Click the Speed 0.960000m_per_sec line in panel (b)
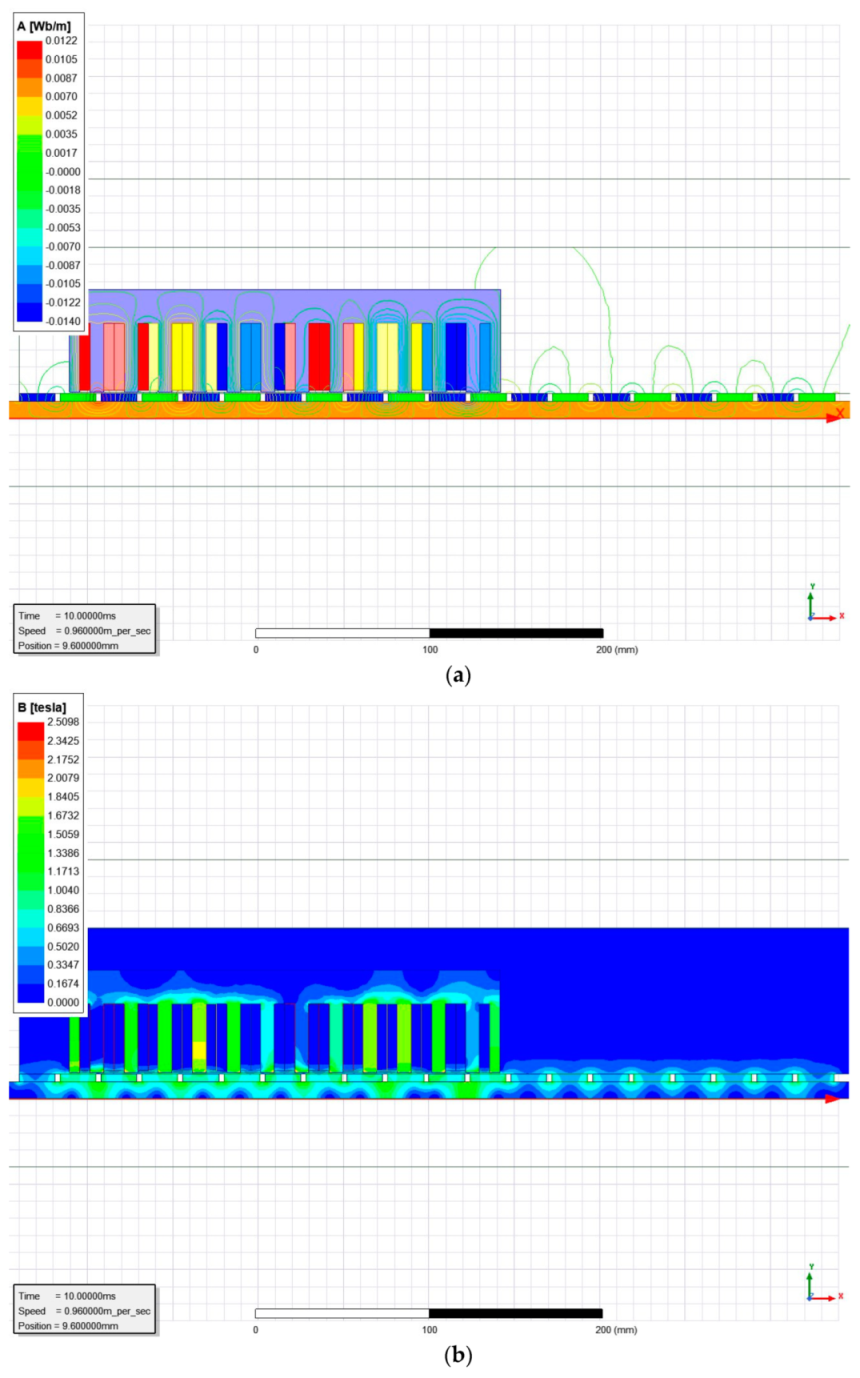The width and height of the screenshot is (860, 1378). coord(84,1311)
